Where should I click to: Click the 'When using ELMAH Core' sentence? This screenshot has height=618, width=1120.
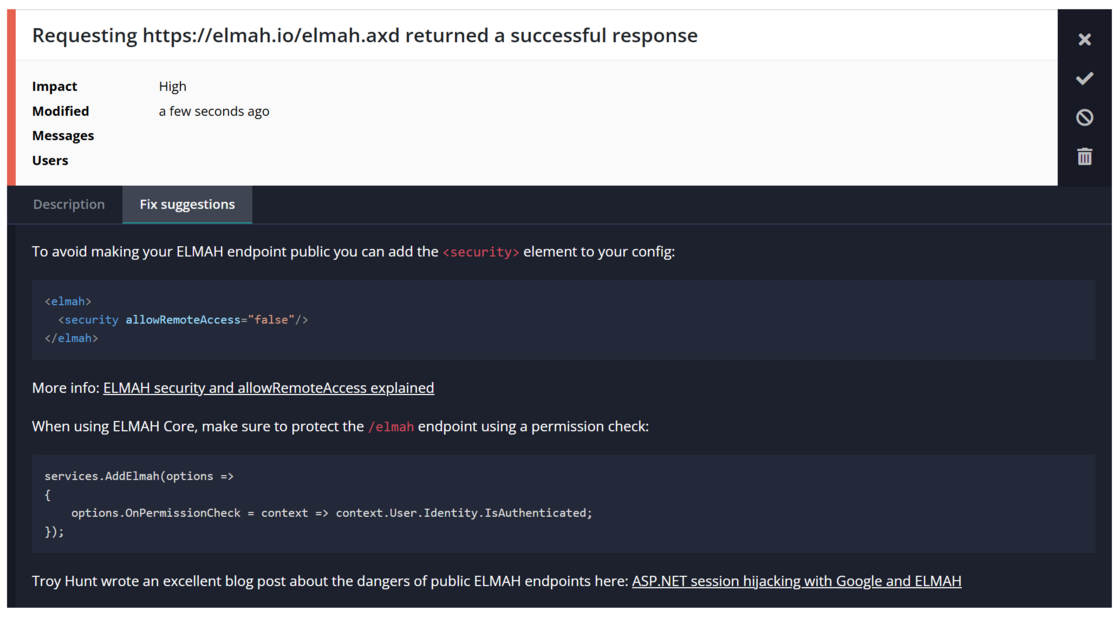point(340,427)
